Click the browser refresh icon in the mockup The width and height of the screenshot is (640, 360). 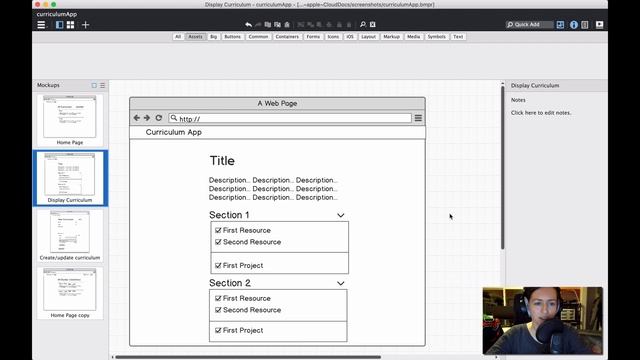coord(159,118)
